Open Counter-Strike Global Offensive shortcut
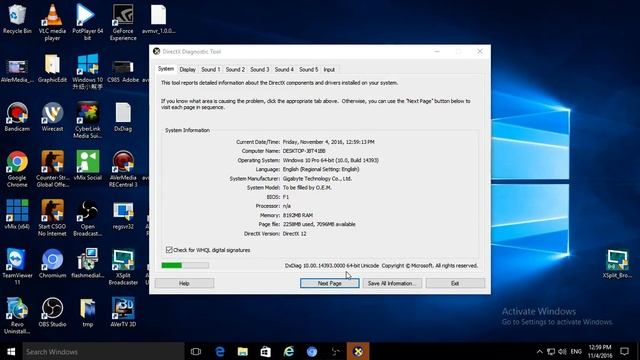 52,169
